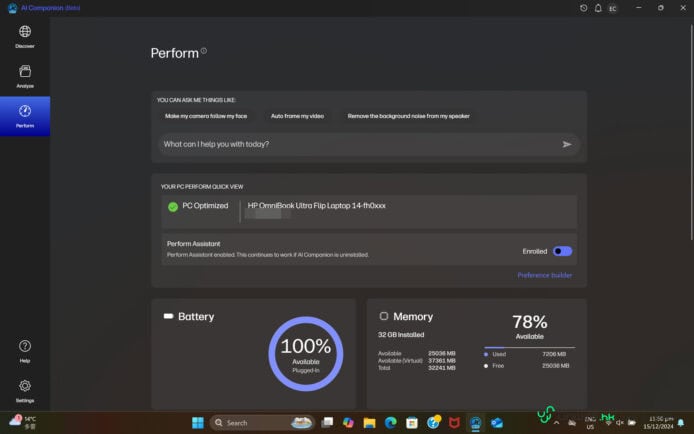Click the memory usage bar
694x434 pixels.
point(529,347)
